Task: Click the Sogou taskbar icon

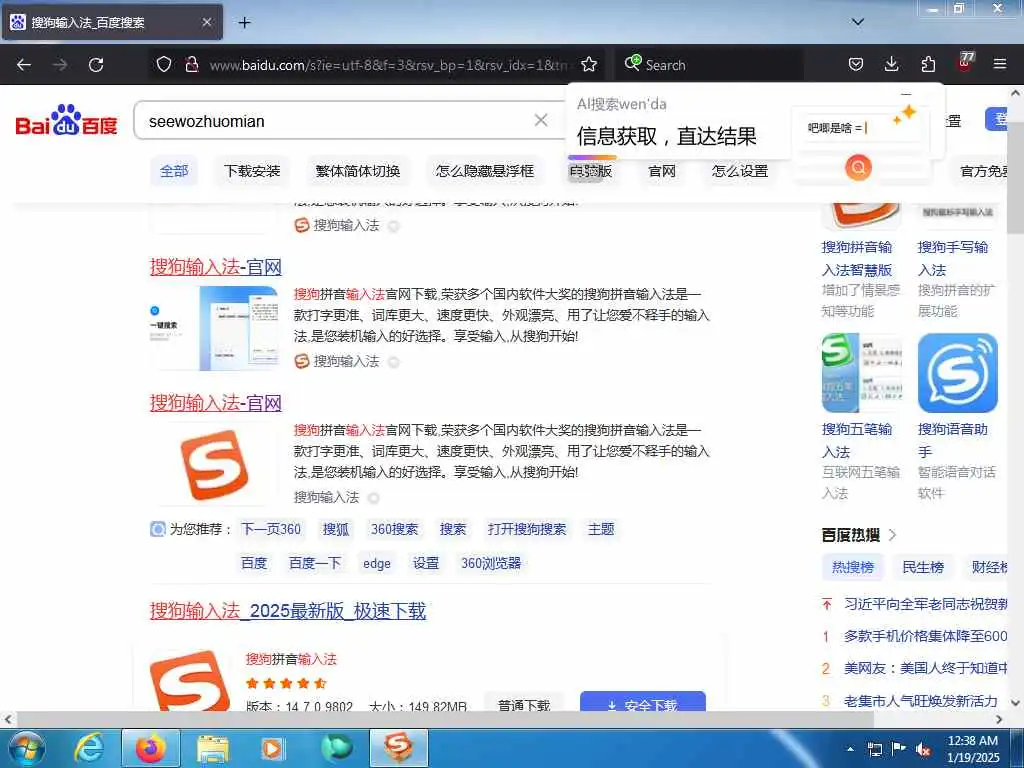Action: [398, 748]
